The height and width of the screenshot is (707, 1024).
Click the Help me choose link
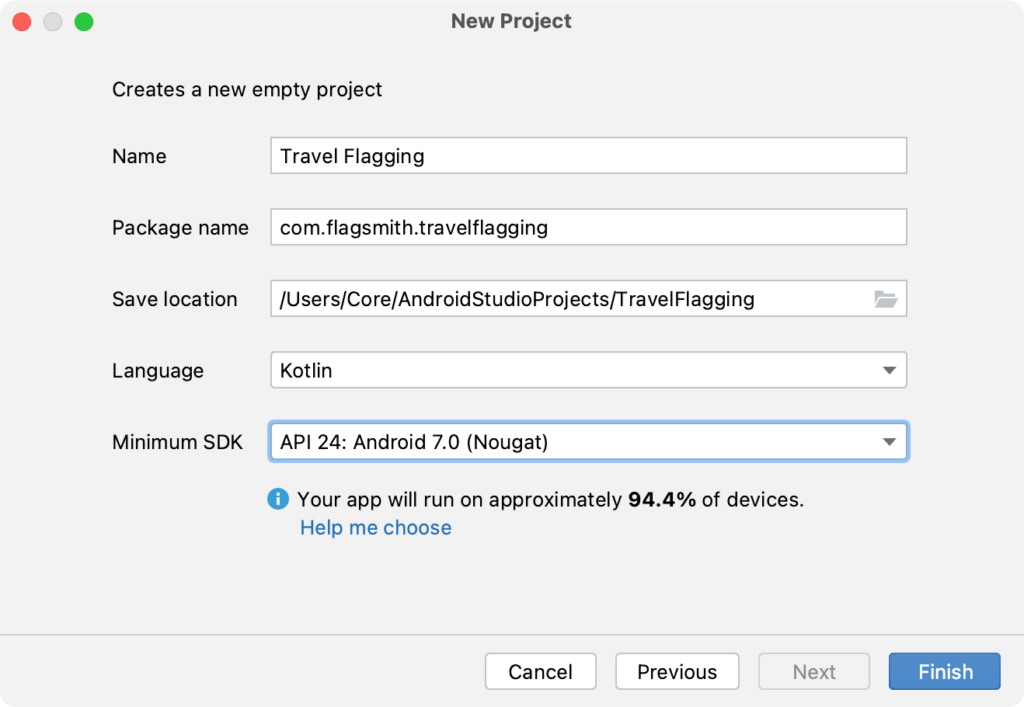click(x=376, y=528)
